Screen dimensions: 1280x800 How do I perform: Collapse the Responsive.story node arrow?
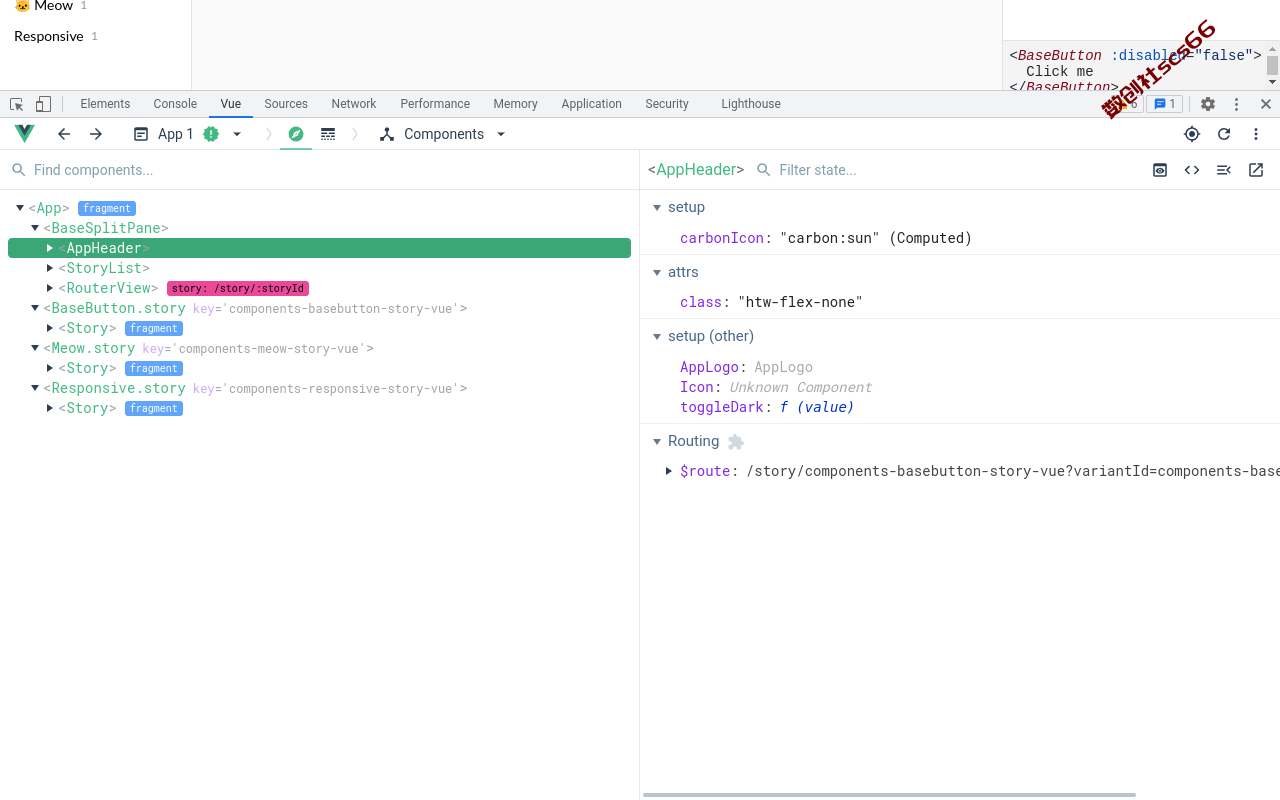click(x=35, y=388)
